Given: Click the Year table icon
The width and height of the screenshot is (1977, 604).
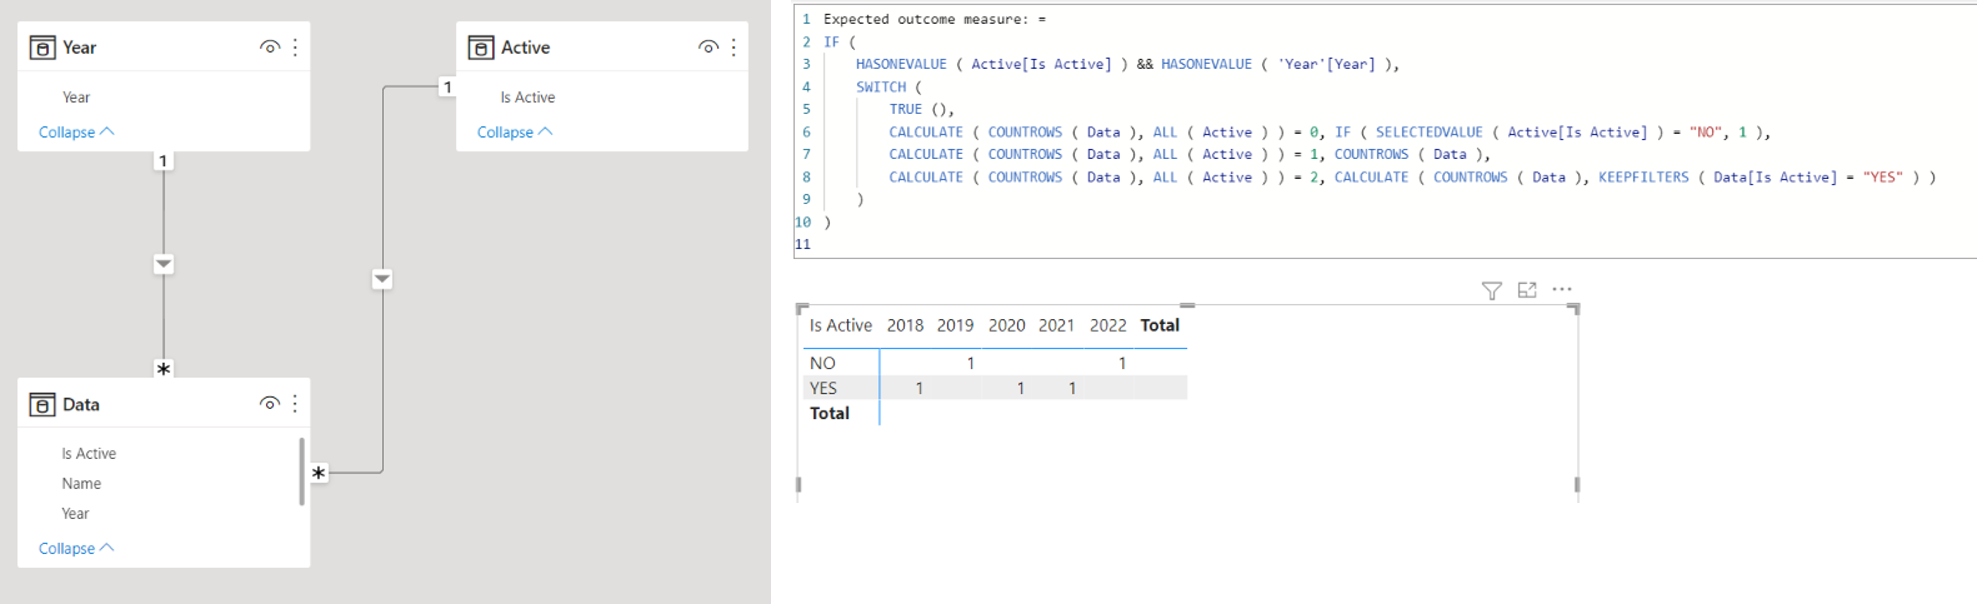Looking at the screenshot, I should 42,47.
